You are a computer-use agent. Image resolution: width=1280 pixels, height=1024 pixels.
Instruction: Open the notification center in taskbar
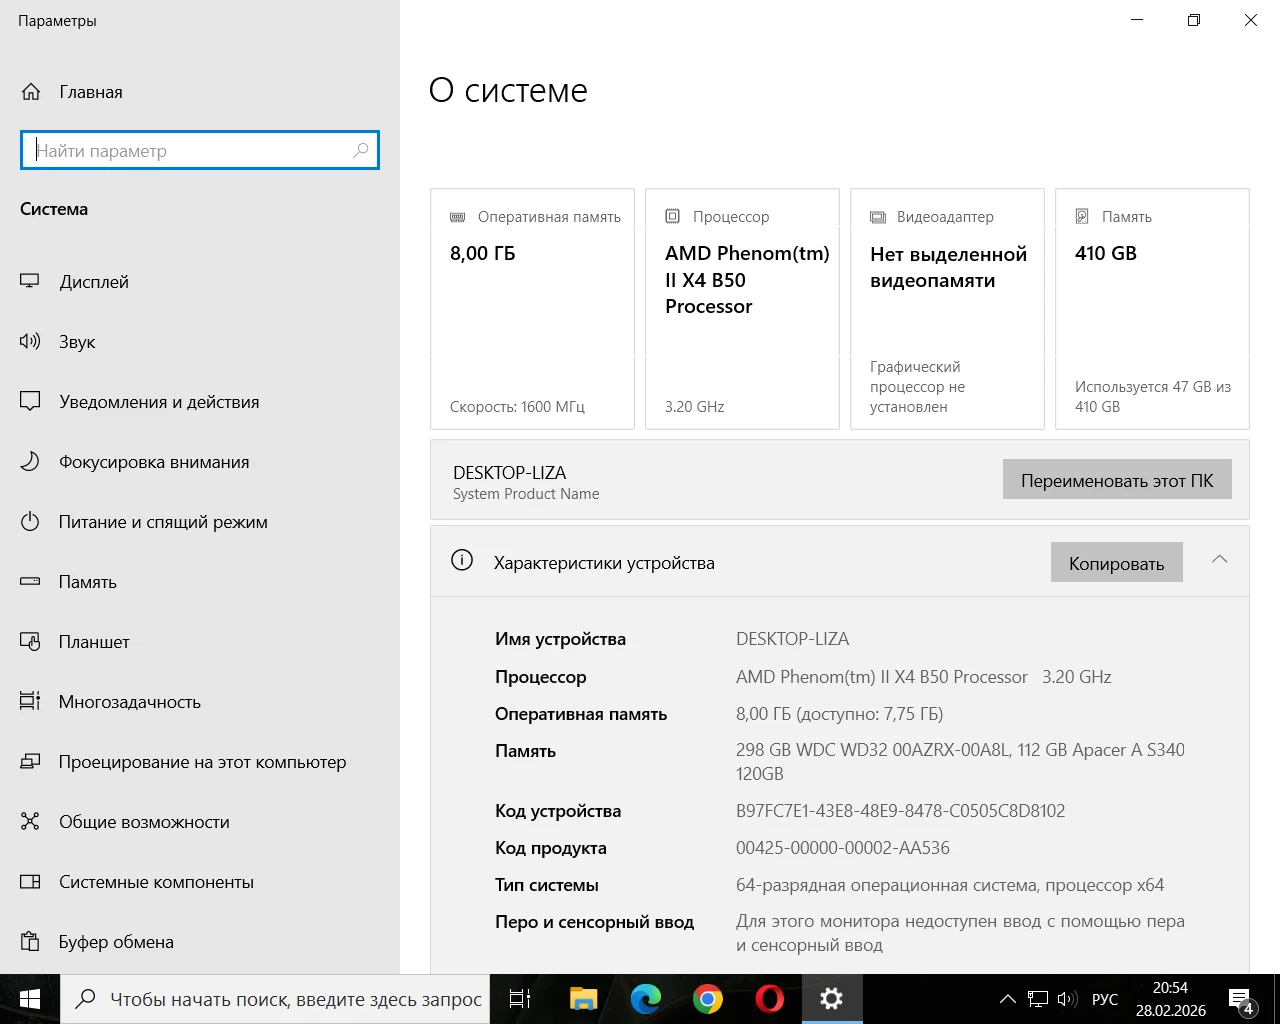pyautogui.click(x=1240, y=999)
